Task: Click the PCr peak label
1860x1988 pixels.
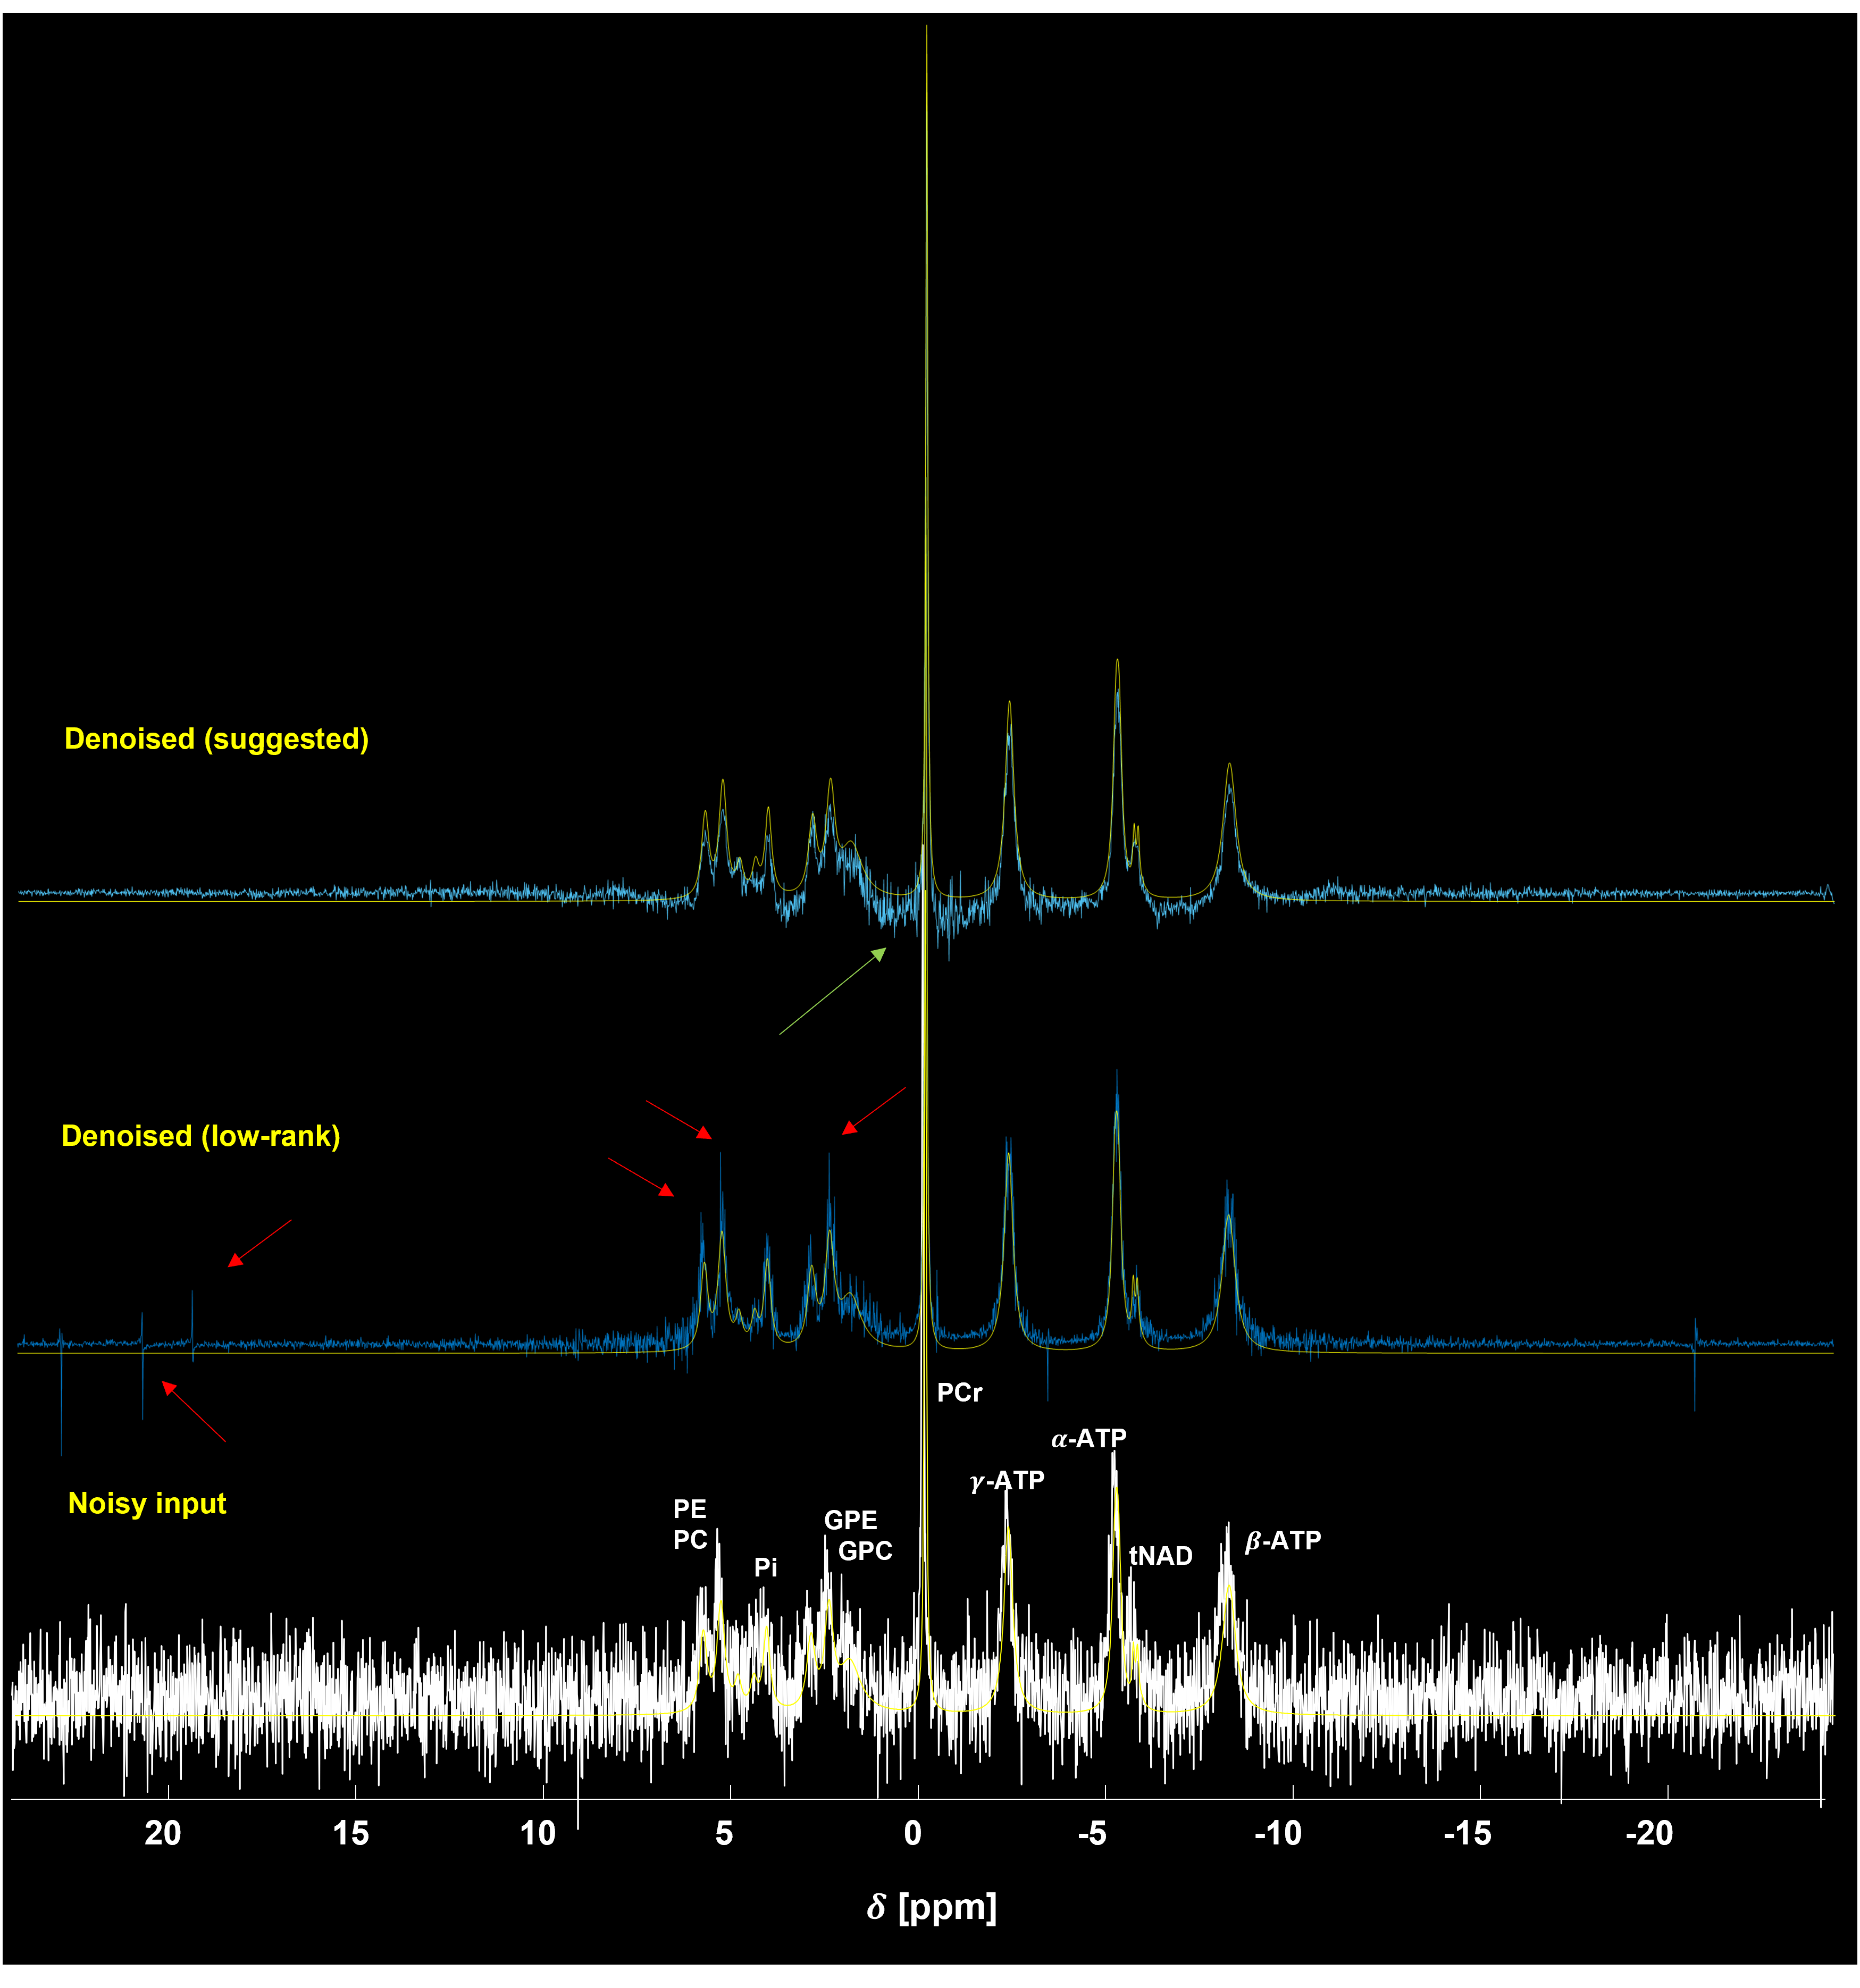Action: tap(959, 1392)
